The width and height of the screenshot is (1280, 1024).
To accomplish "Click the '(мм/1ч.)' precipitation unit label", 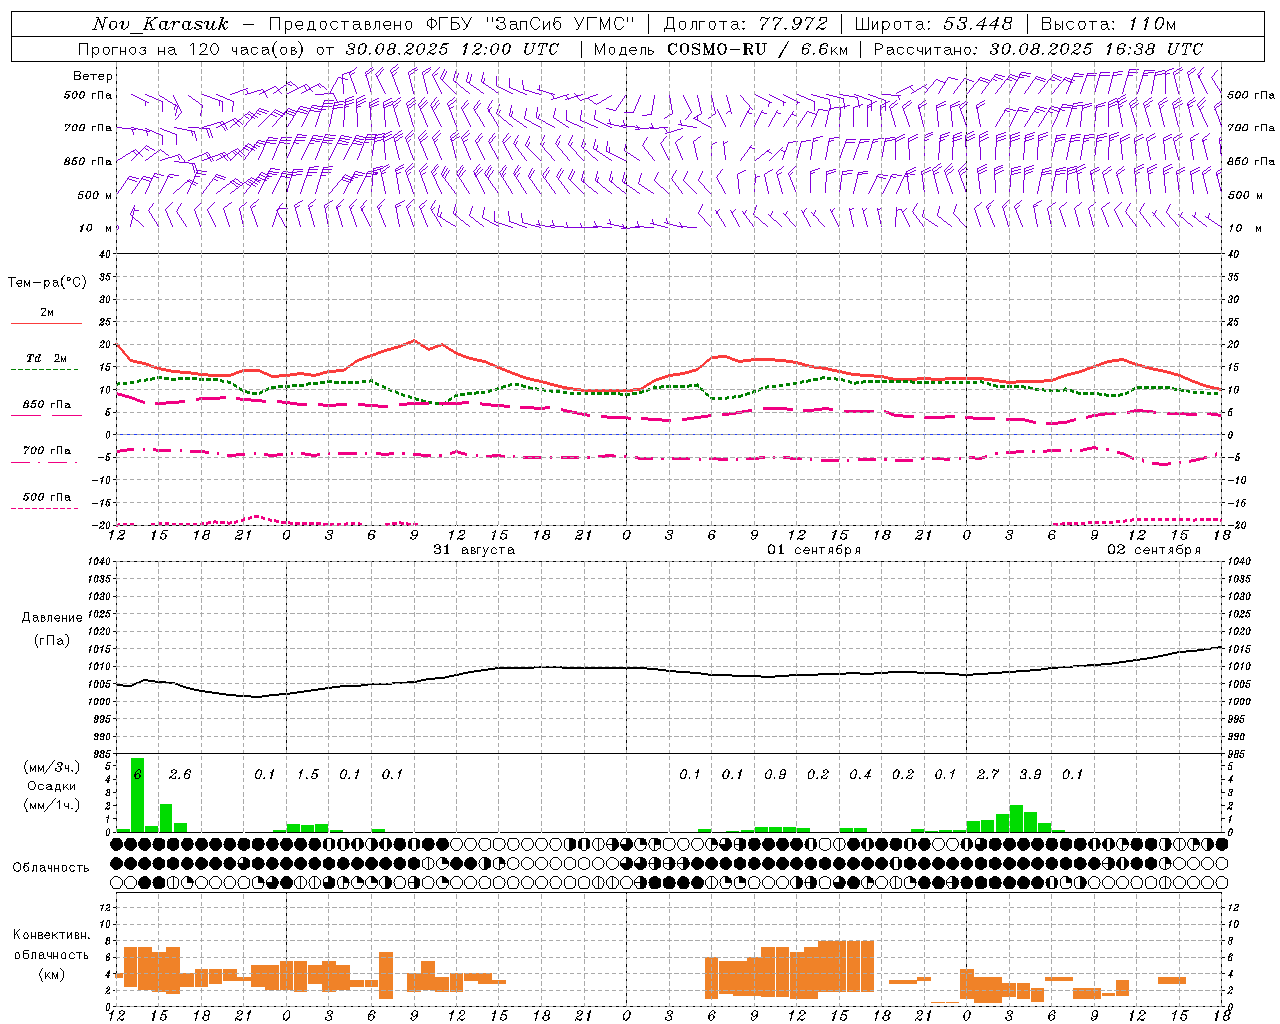I will (x=52, y=805).
